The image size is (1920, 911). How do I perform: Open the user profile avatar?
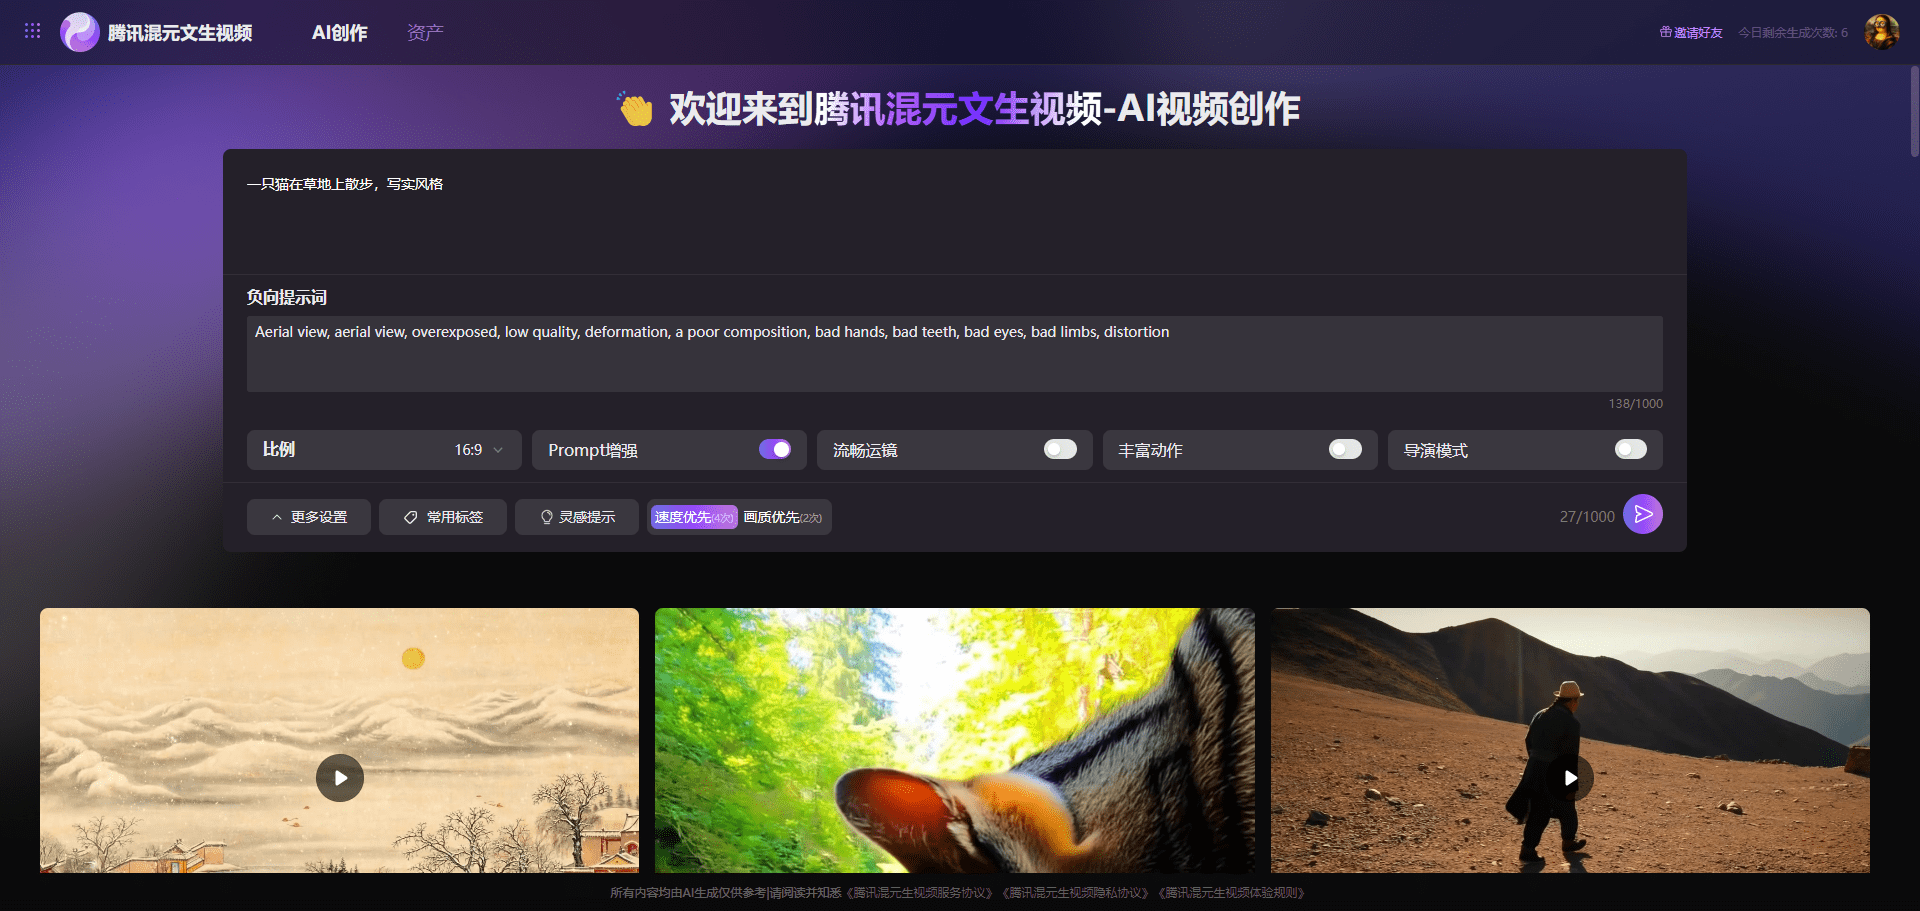point(1881,32)
